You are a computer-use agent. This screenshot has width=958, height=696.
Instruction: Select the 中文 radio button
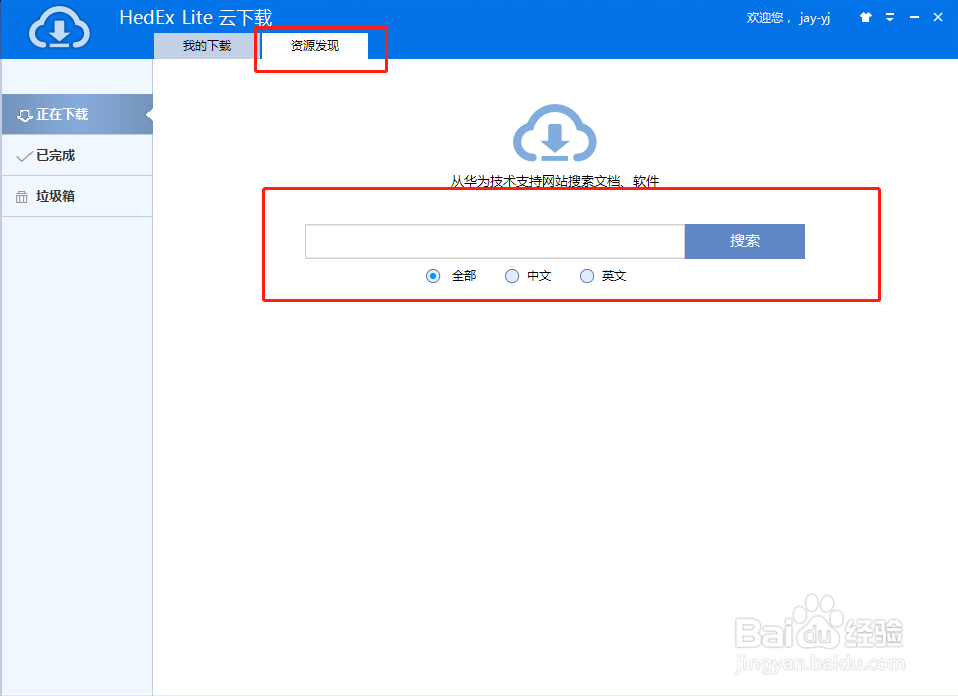[x=512, y=276]
